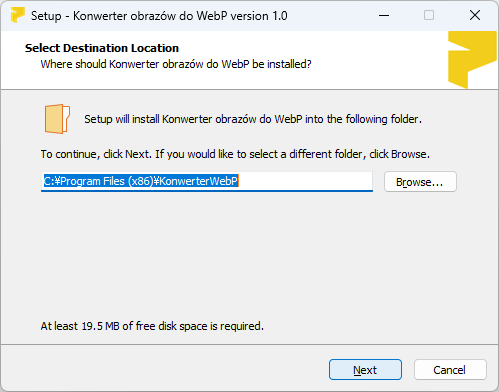Continue with the Next button
Image resolution: width=499 pixels, height=392 pixels.
365,369
